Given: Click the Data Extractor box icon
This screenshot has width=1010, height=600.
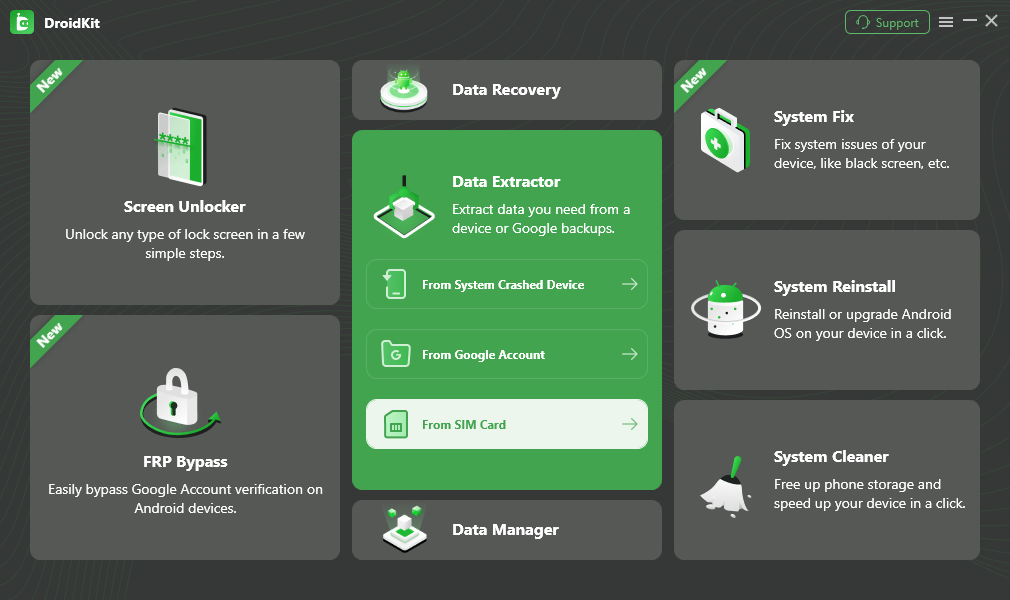Looking at the screenshot, I should [404, 208].
